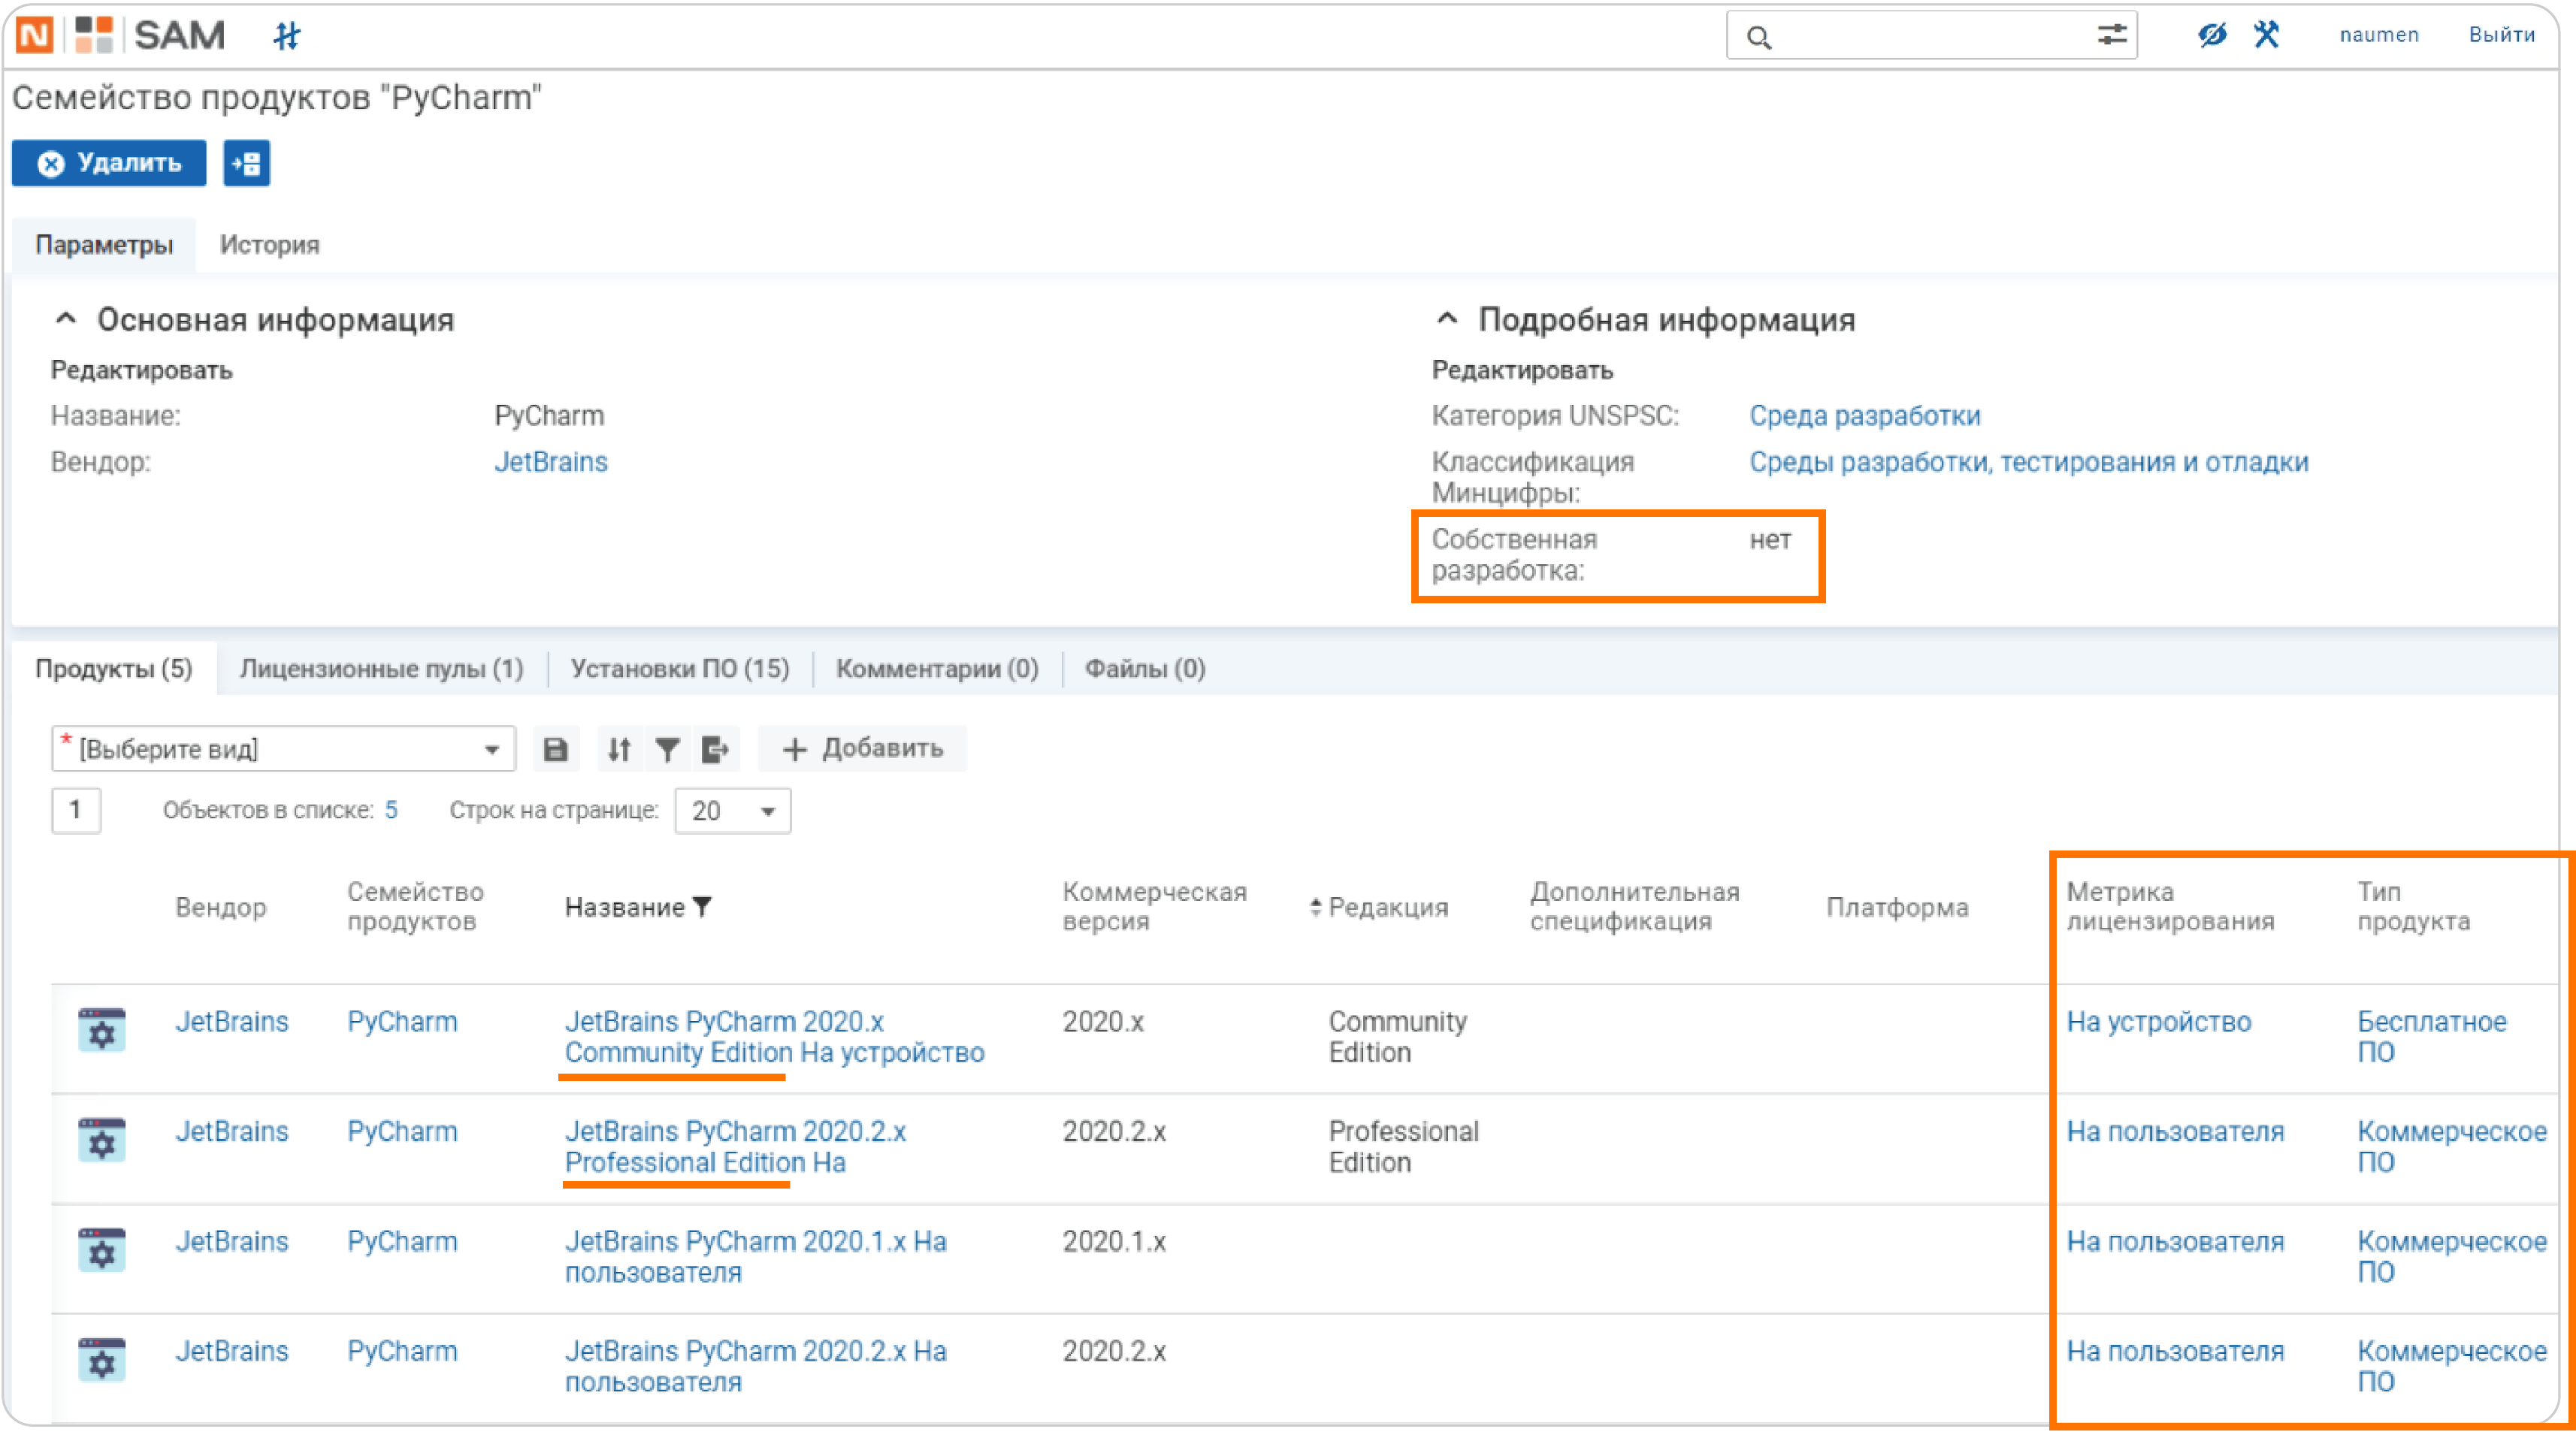
Task: Apply the filter funnel icon above products
Action: tap(668, 748)
